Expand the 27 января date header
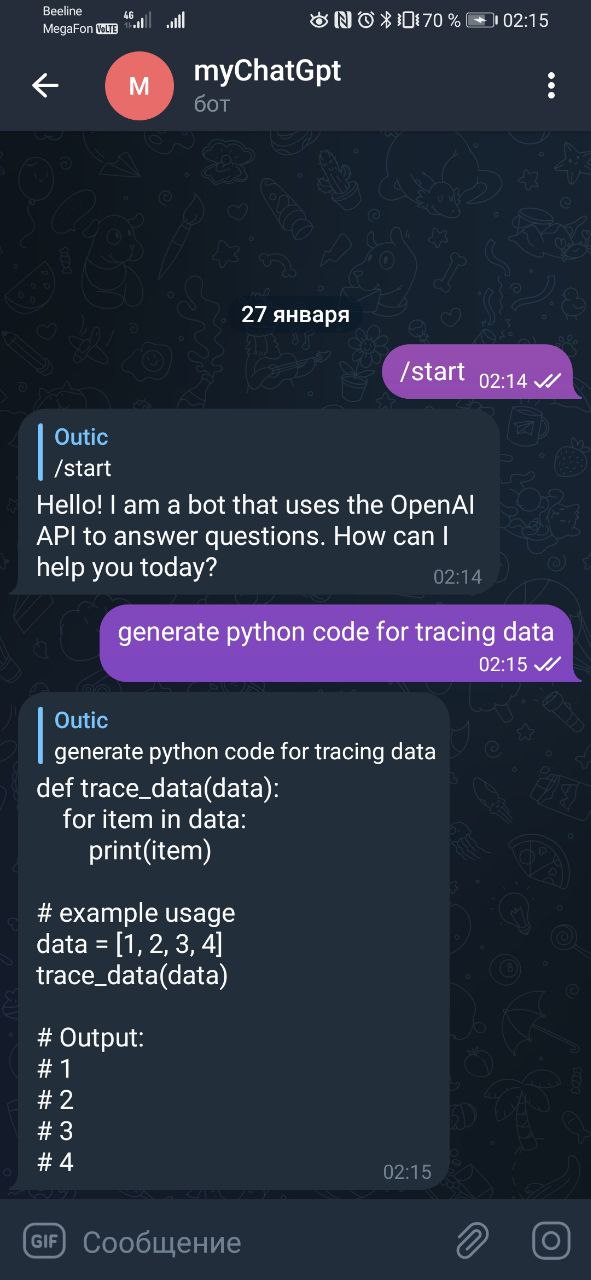Screen dimensions: 591x1280 pos(295,313)
